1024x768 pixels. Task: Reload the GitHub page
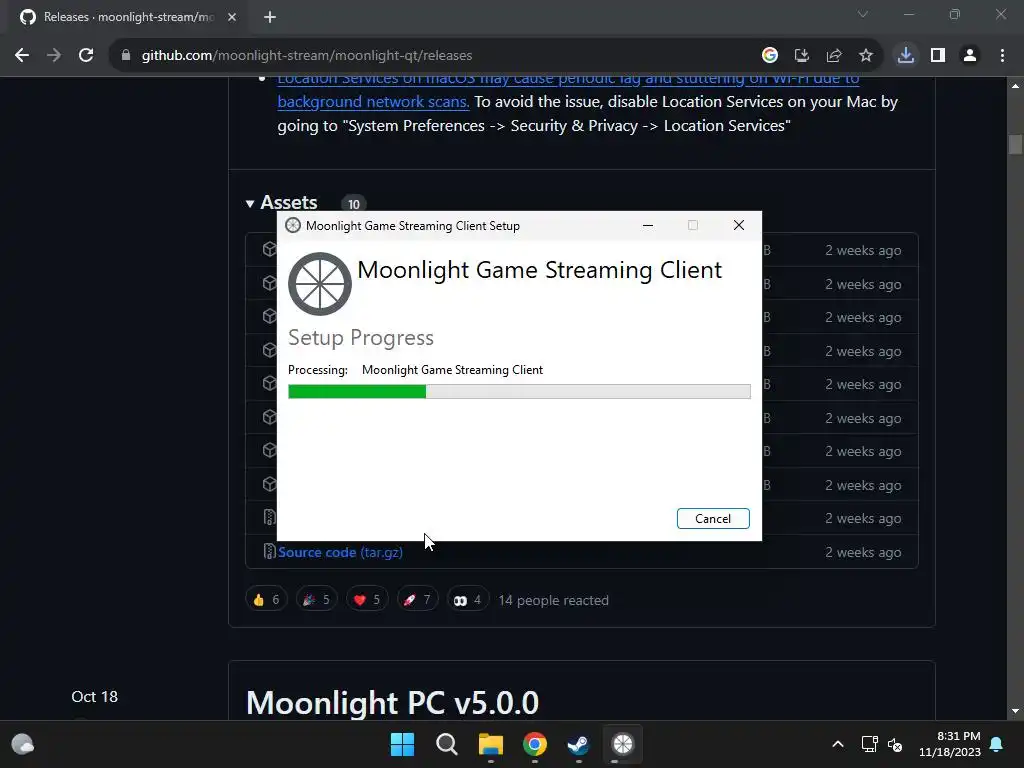pos(86,56)
